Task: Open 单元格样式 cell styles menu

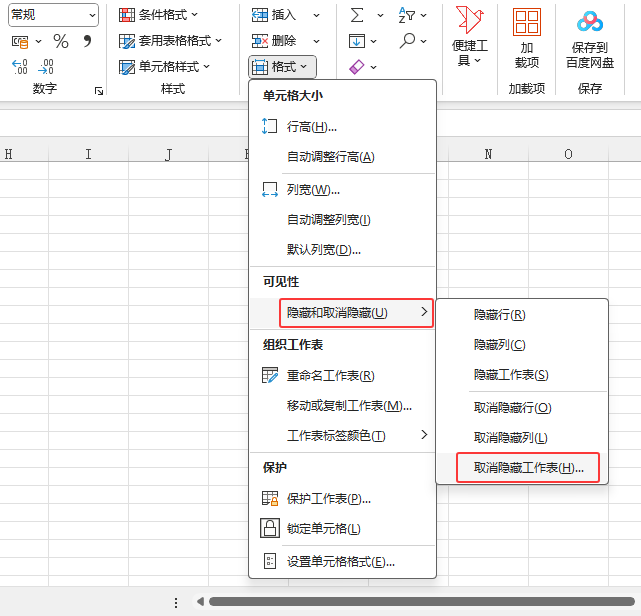Action: point(164,67)
